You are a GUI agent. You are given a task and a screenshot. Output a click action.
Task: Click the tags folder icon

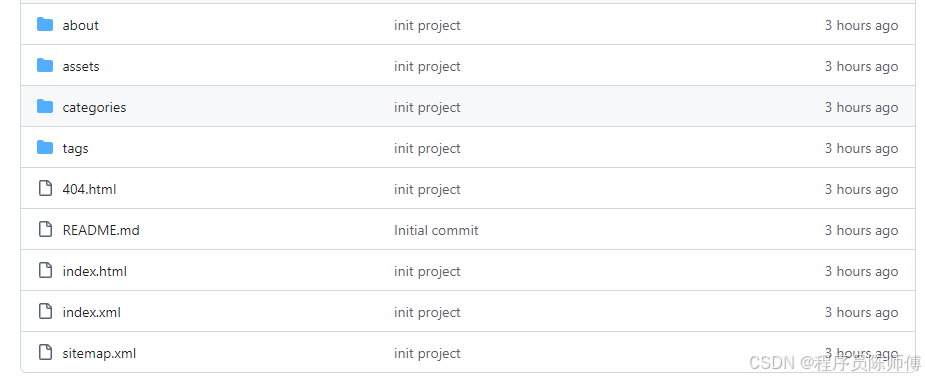[x=45, y=147]
